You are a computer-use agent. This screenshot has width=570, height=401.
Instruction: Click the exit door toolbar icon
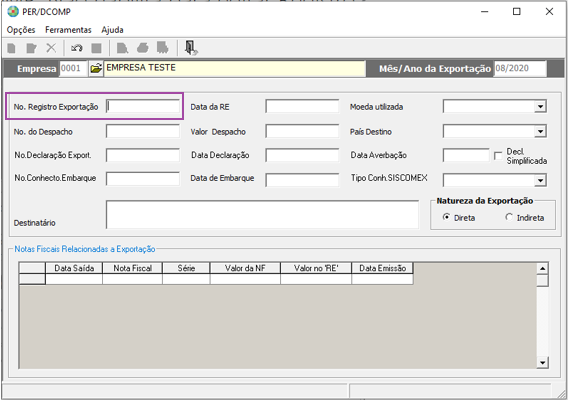pos(190,48)
